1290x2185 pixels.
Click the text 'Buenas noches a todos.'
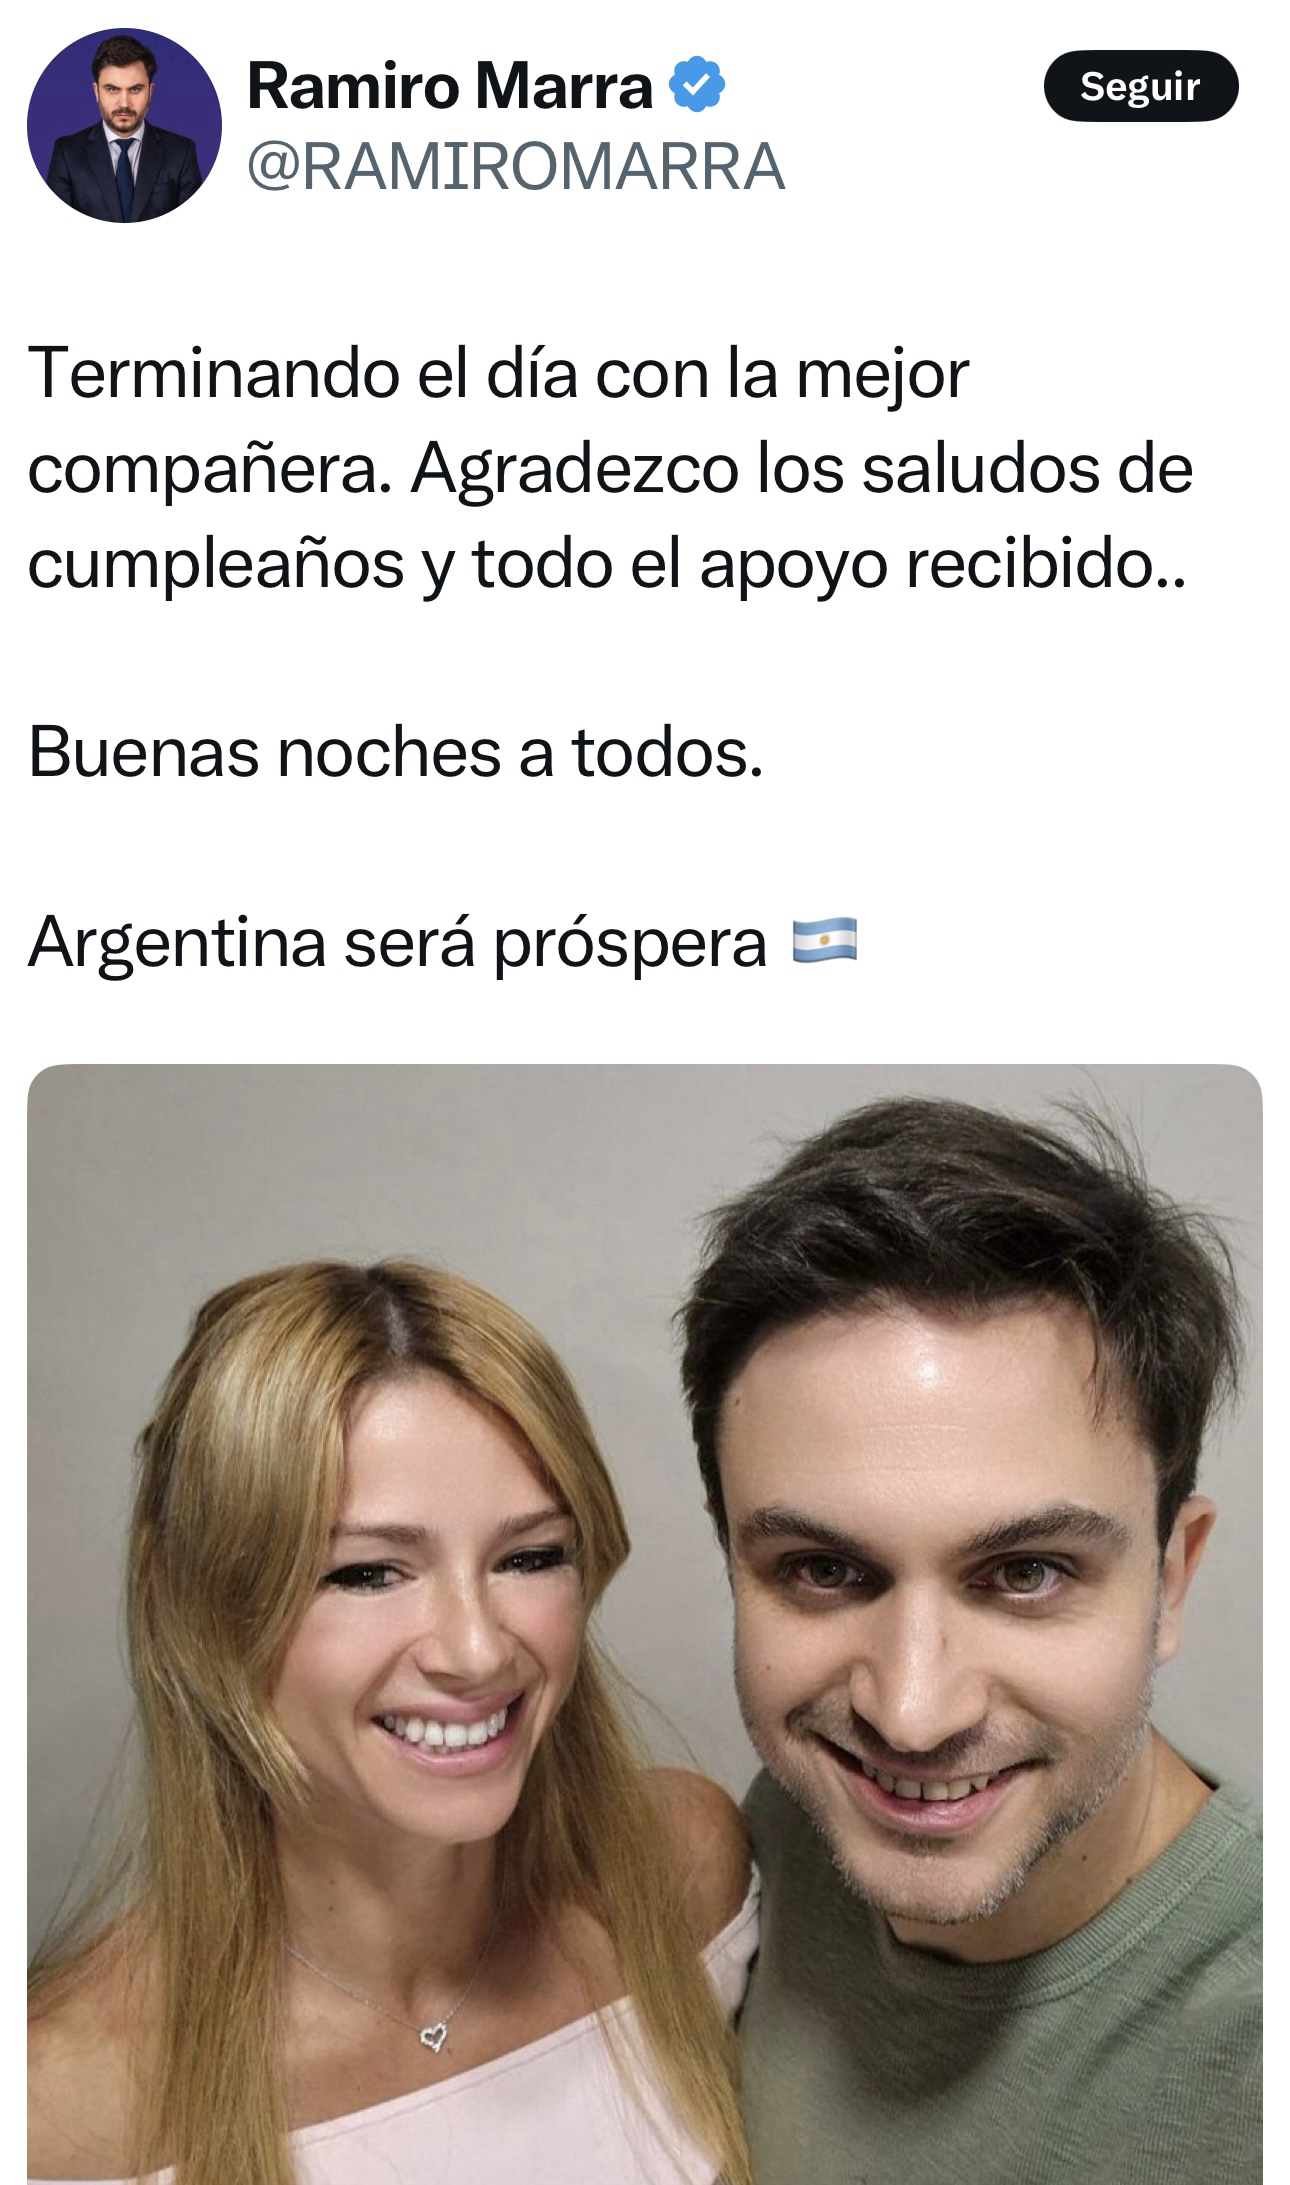tap(396, 753)
